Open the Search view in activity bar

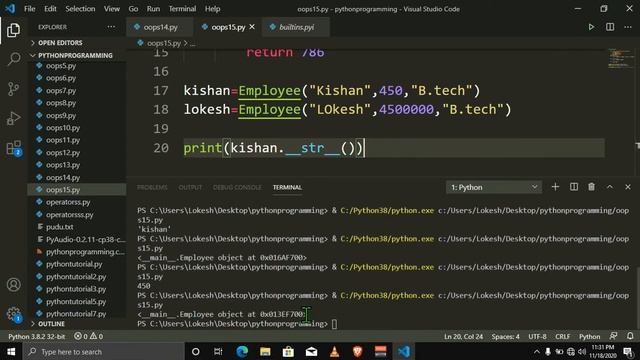[13, 59]
